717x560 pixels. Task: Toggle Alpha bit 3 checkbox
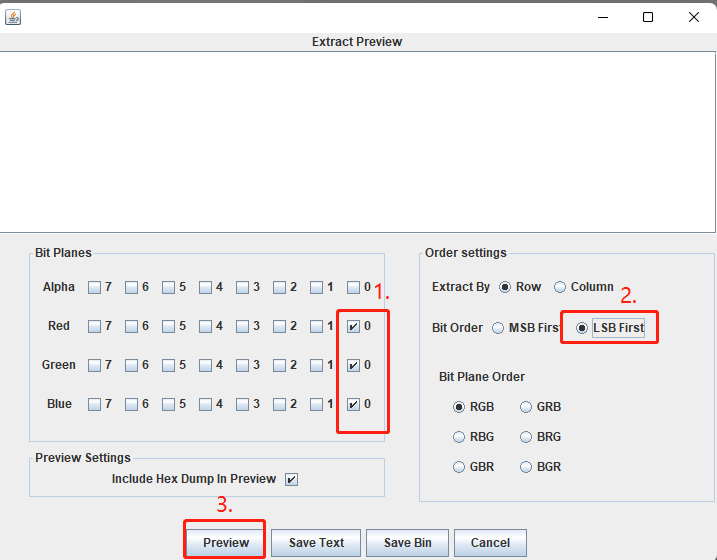click(242, 288)
